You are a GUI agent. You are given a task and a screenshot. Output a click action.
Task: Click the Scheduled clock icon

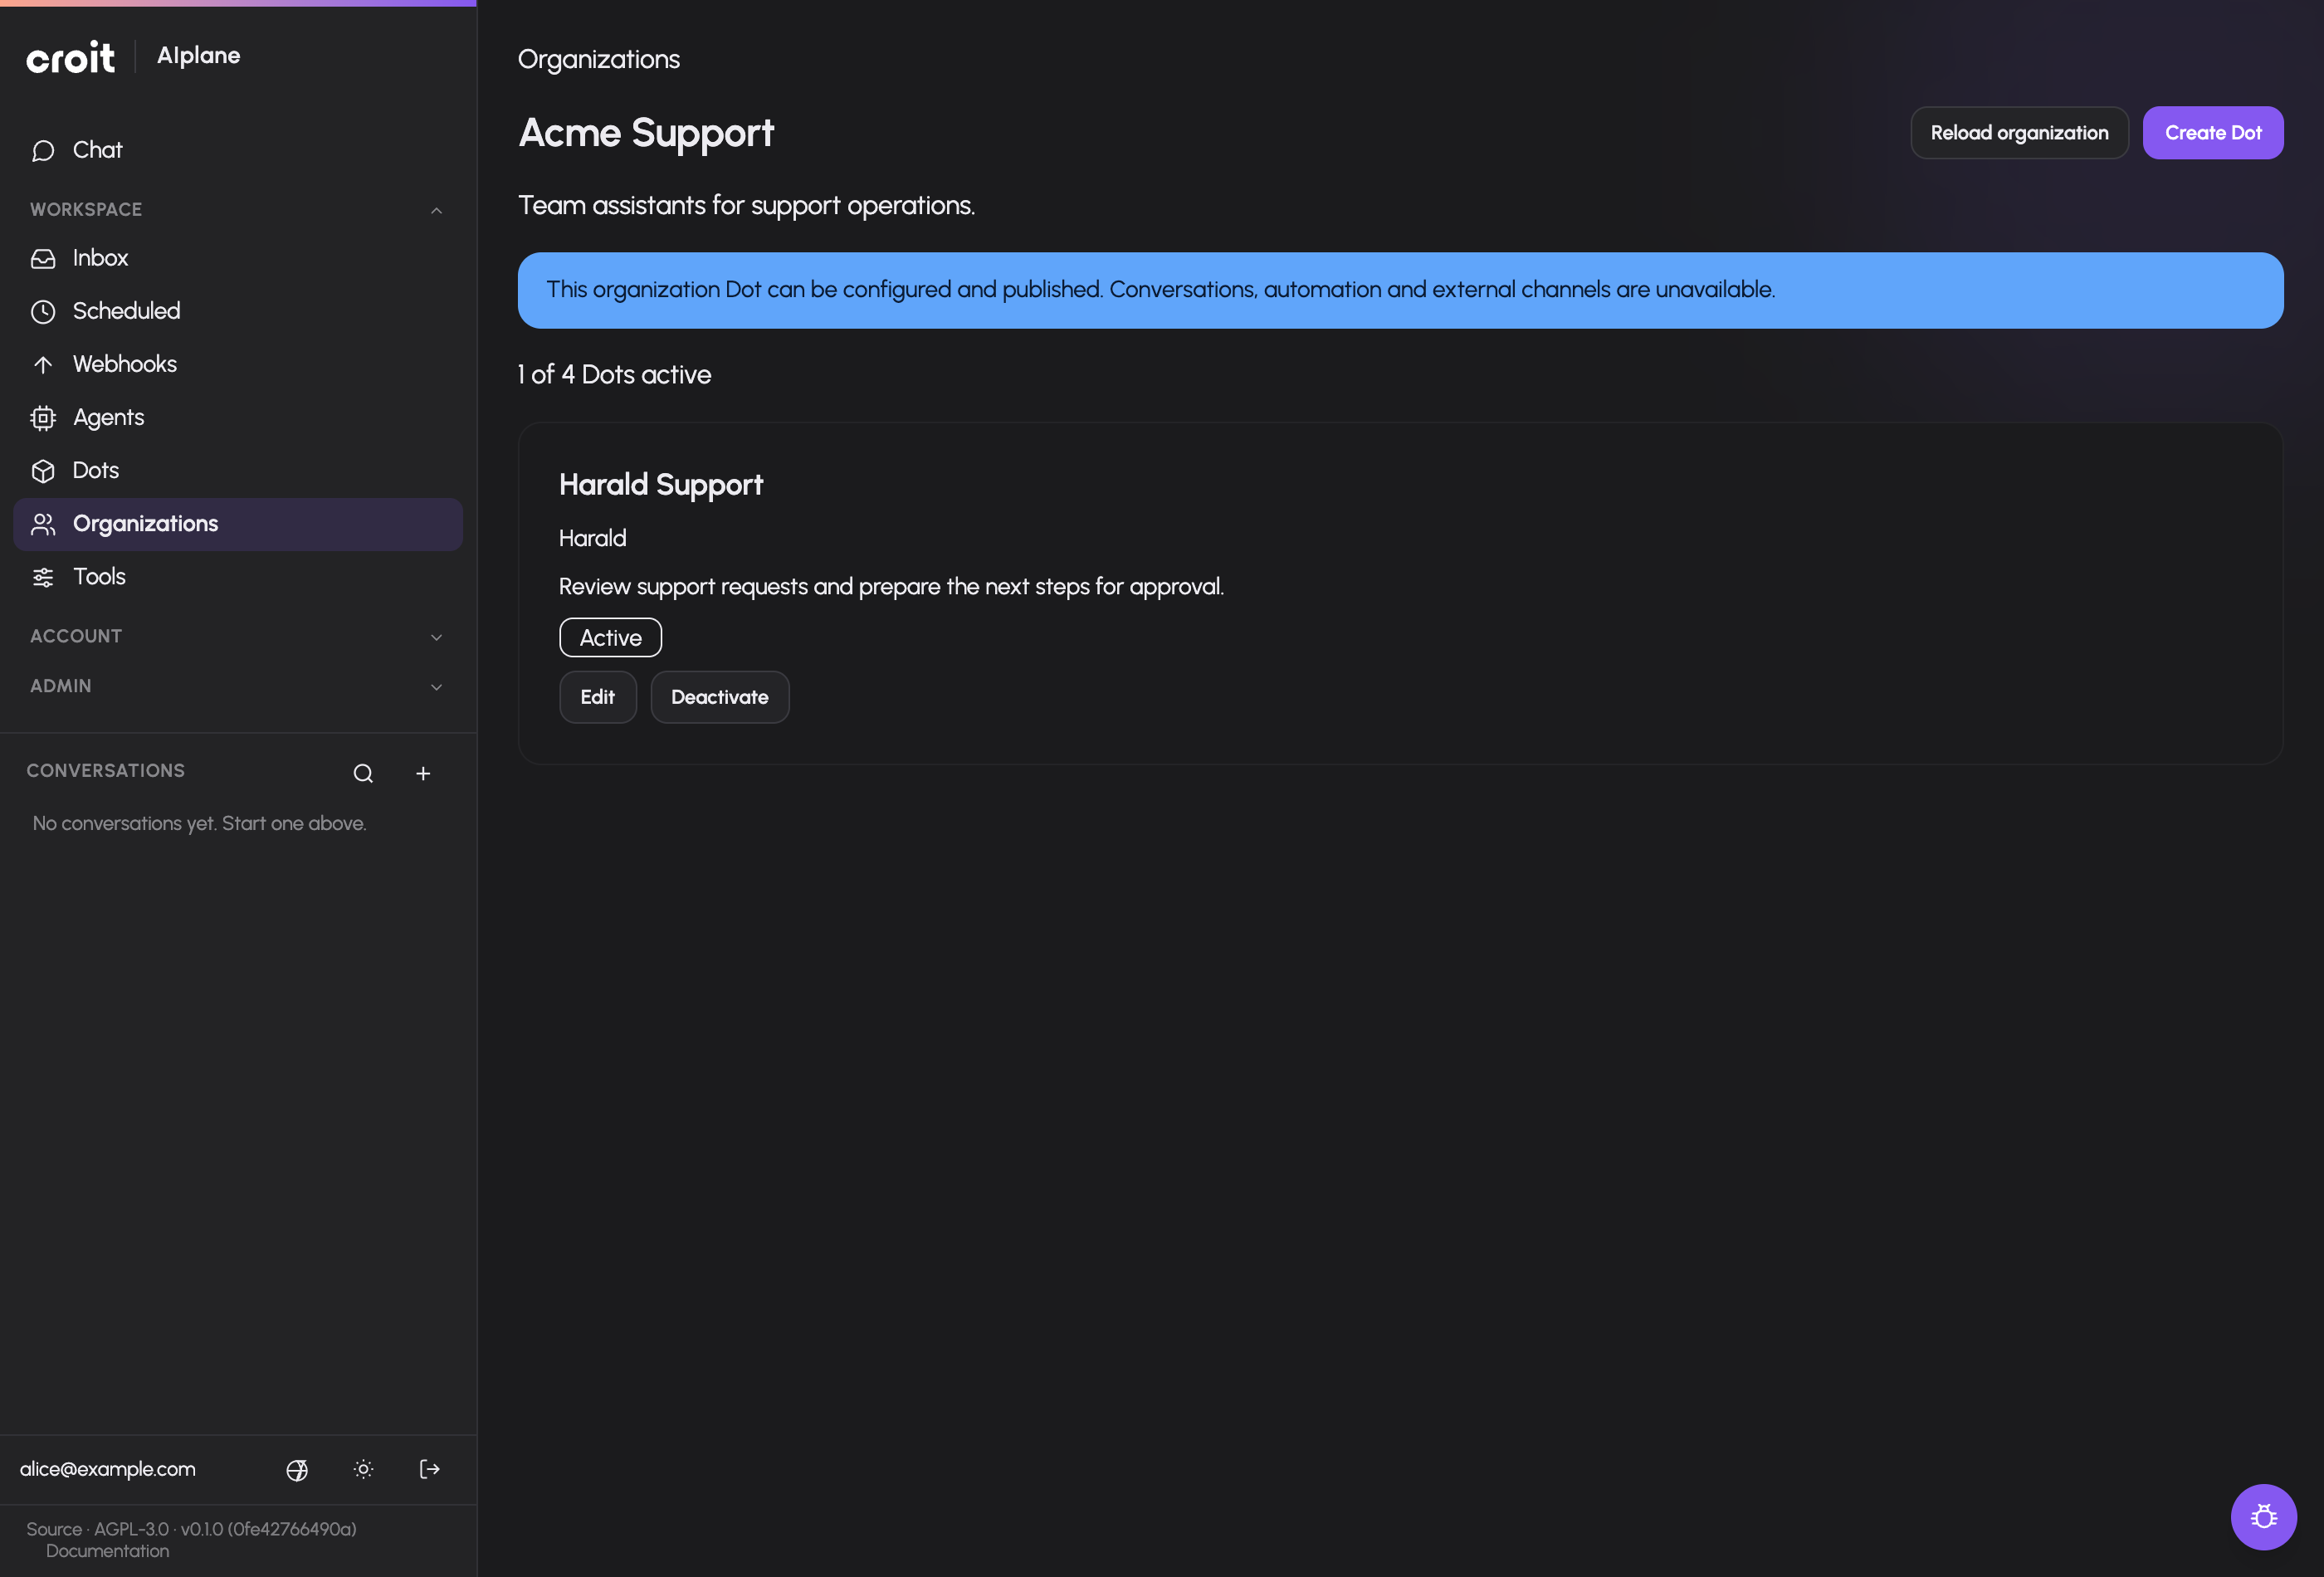43,311
